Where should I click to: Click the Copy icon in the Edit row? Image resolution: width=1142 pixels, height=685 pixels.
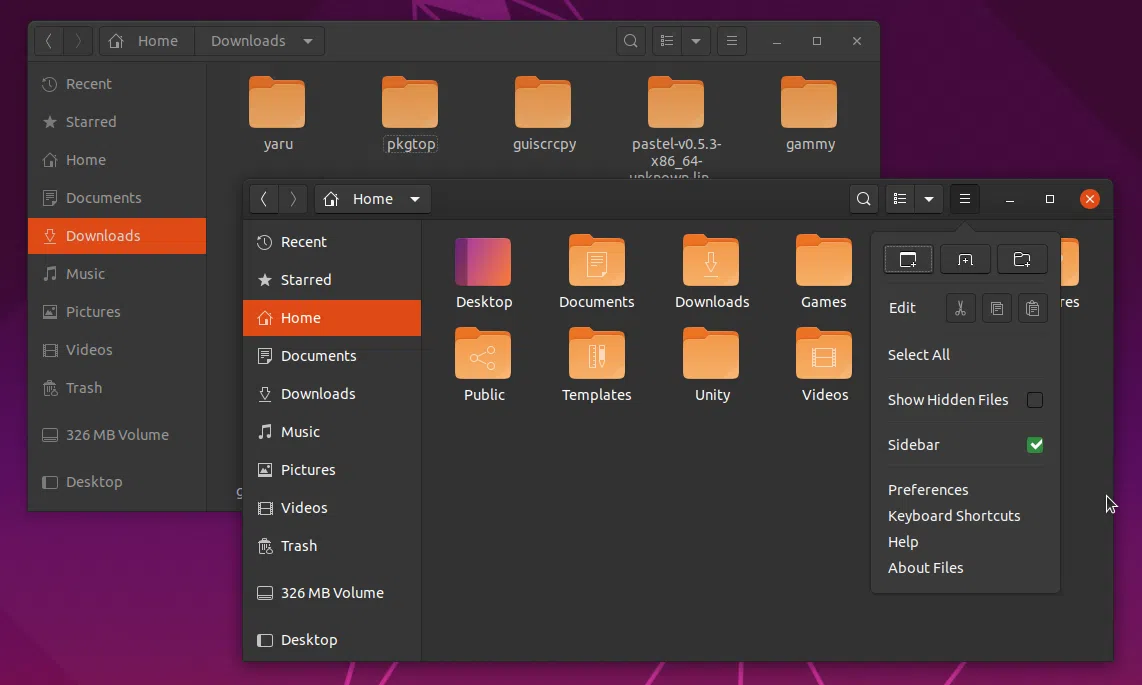coord(996,308)
